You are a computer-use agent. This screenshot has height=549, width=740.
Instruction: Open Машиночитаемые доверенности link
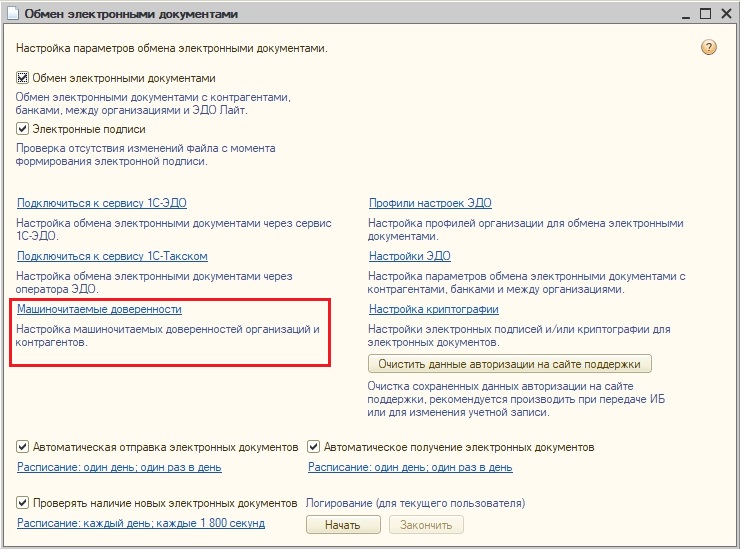(99, 309)
